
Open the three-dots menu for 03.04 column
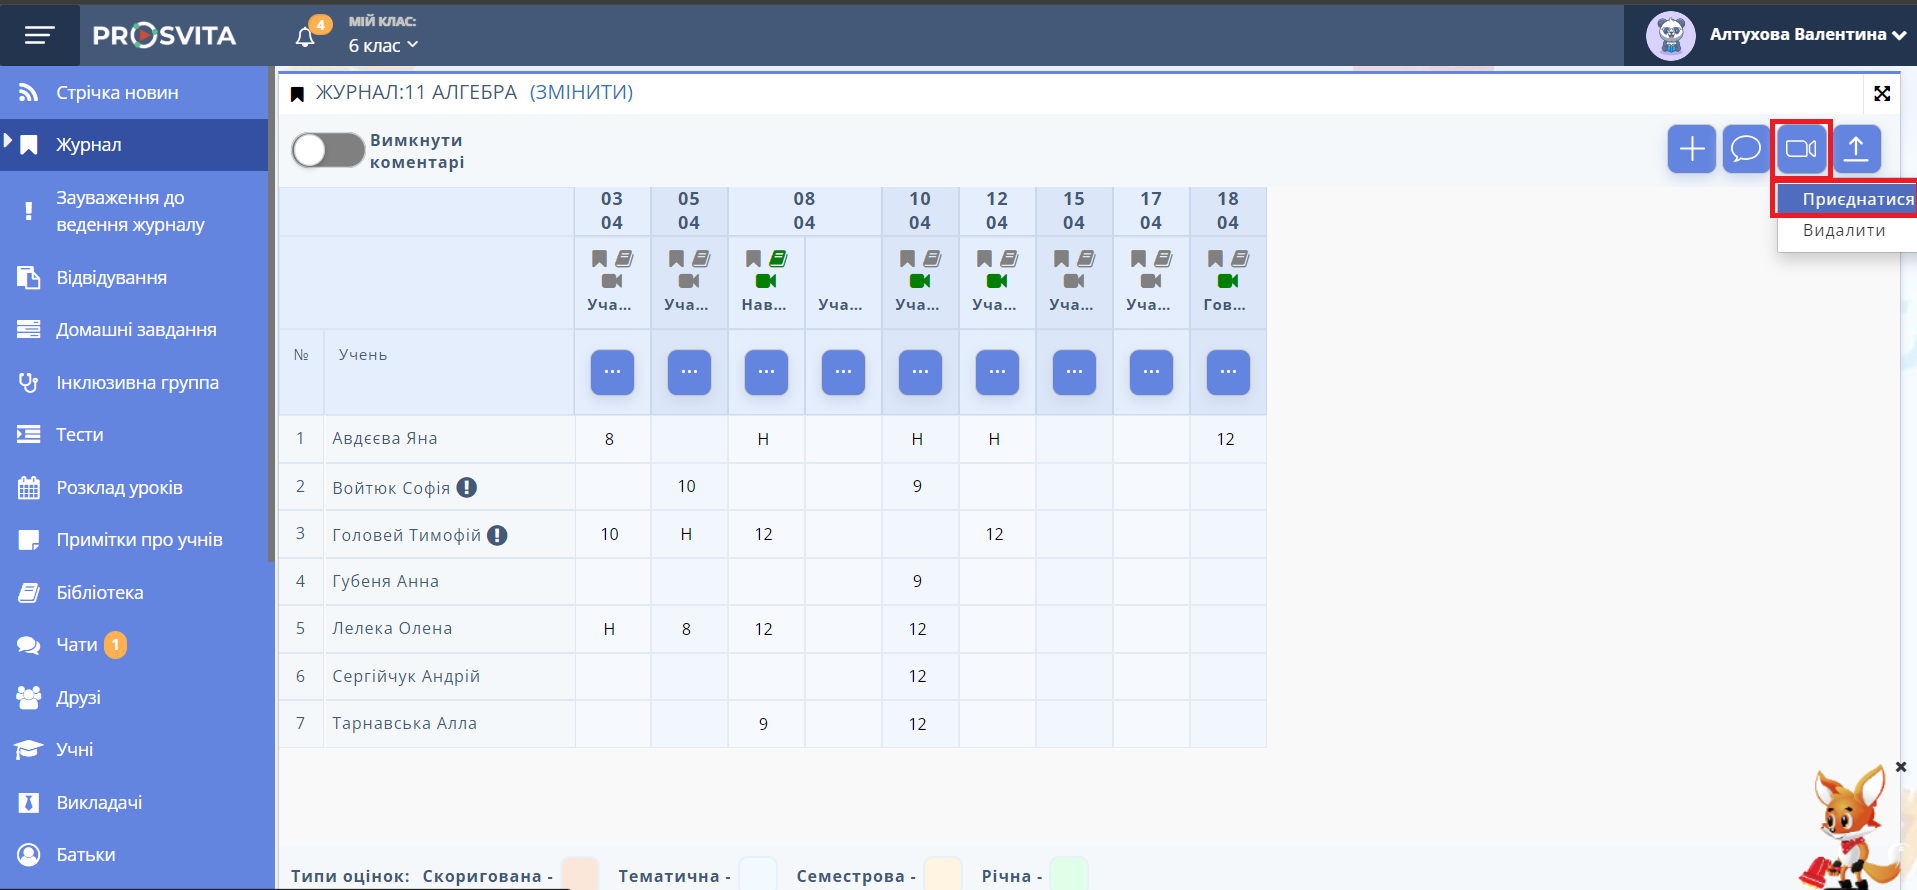[612, 372]
